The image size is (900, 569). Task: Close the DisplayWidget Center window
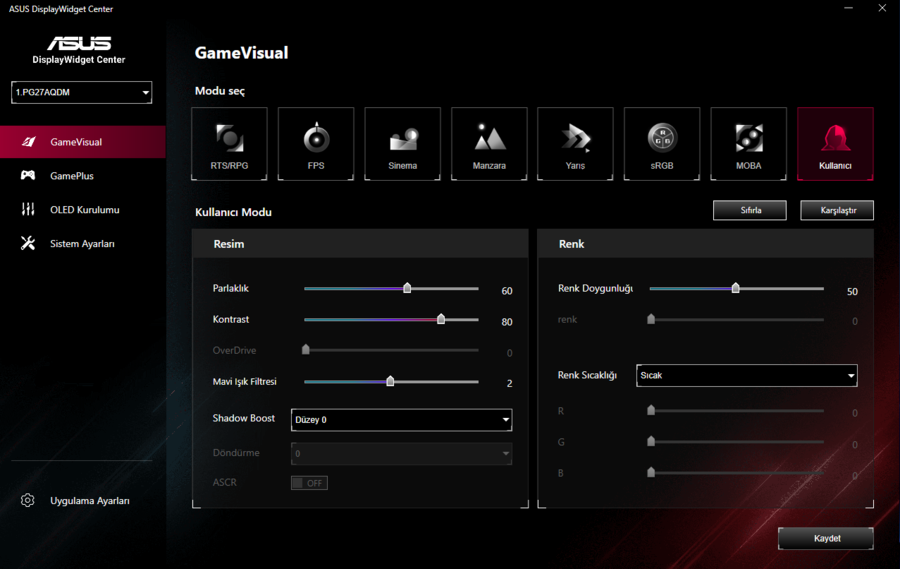point(882,8)
